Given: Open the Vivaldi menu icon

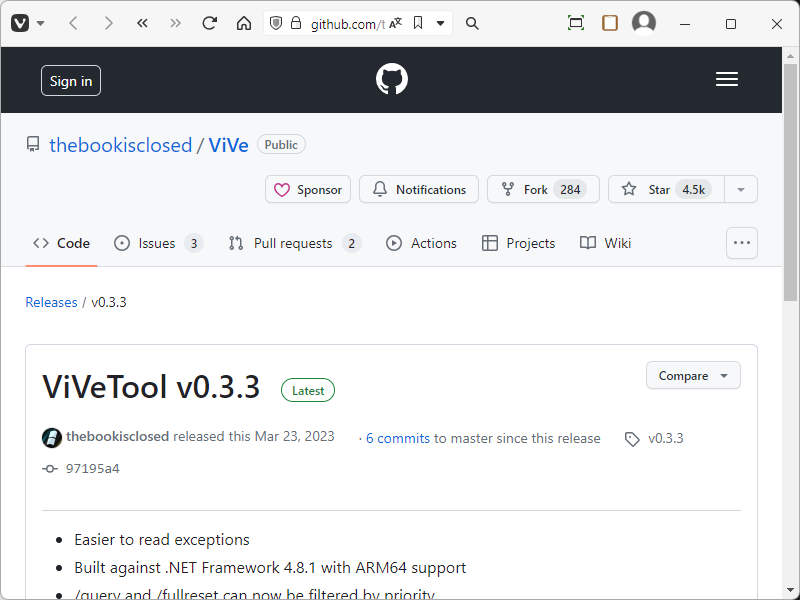Looking at the screenshot, I should tap(20, 23).
